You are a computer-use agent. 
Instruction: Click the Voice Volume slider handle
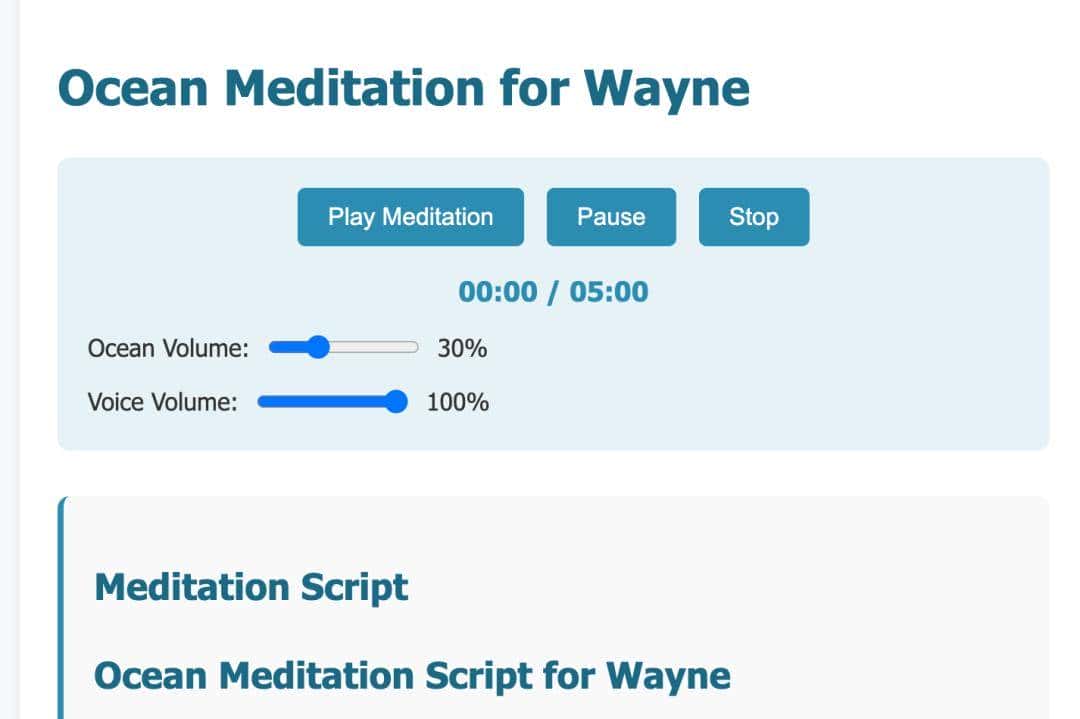(397, 402)
